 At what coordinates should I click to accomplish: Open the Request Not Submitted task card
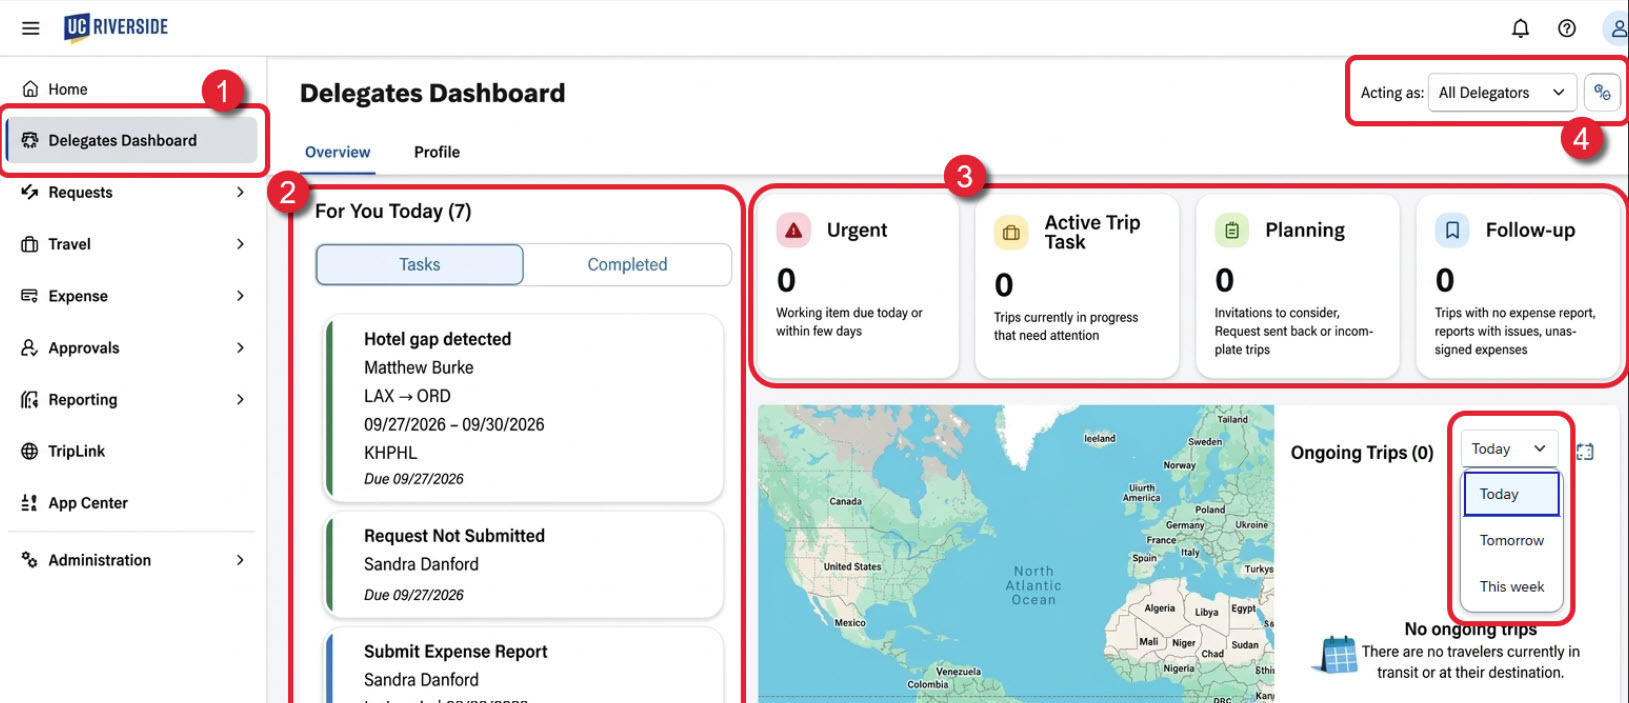[x=524, y=565]
